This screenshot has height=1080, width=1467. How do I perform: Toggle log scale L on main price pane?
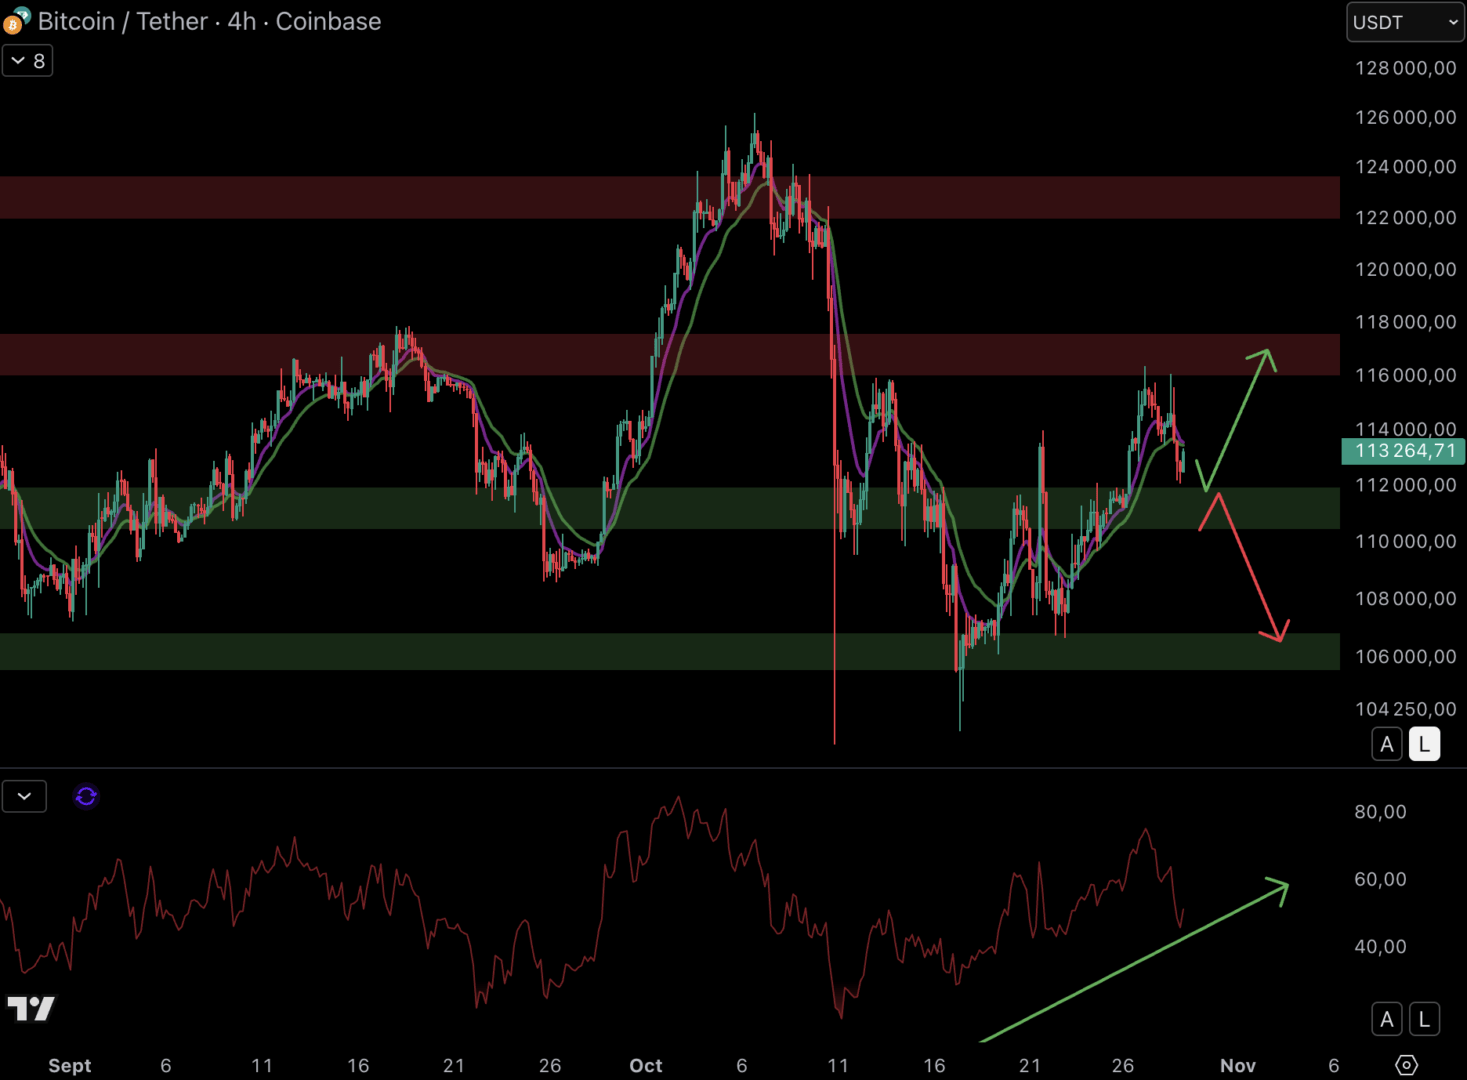click(x=1424, y=744)
